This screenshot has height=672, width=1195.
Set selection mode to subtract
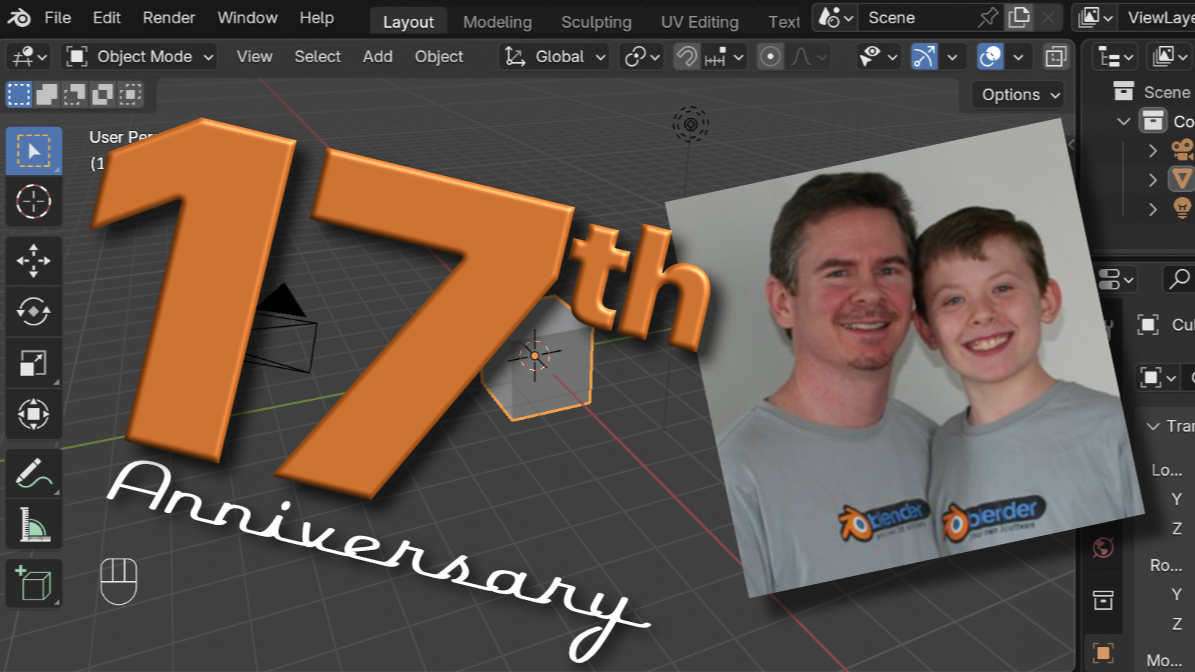(75, 94)
